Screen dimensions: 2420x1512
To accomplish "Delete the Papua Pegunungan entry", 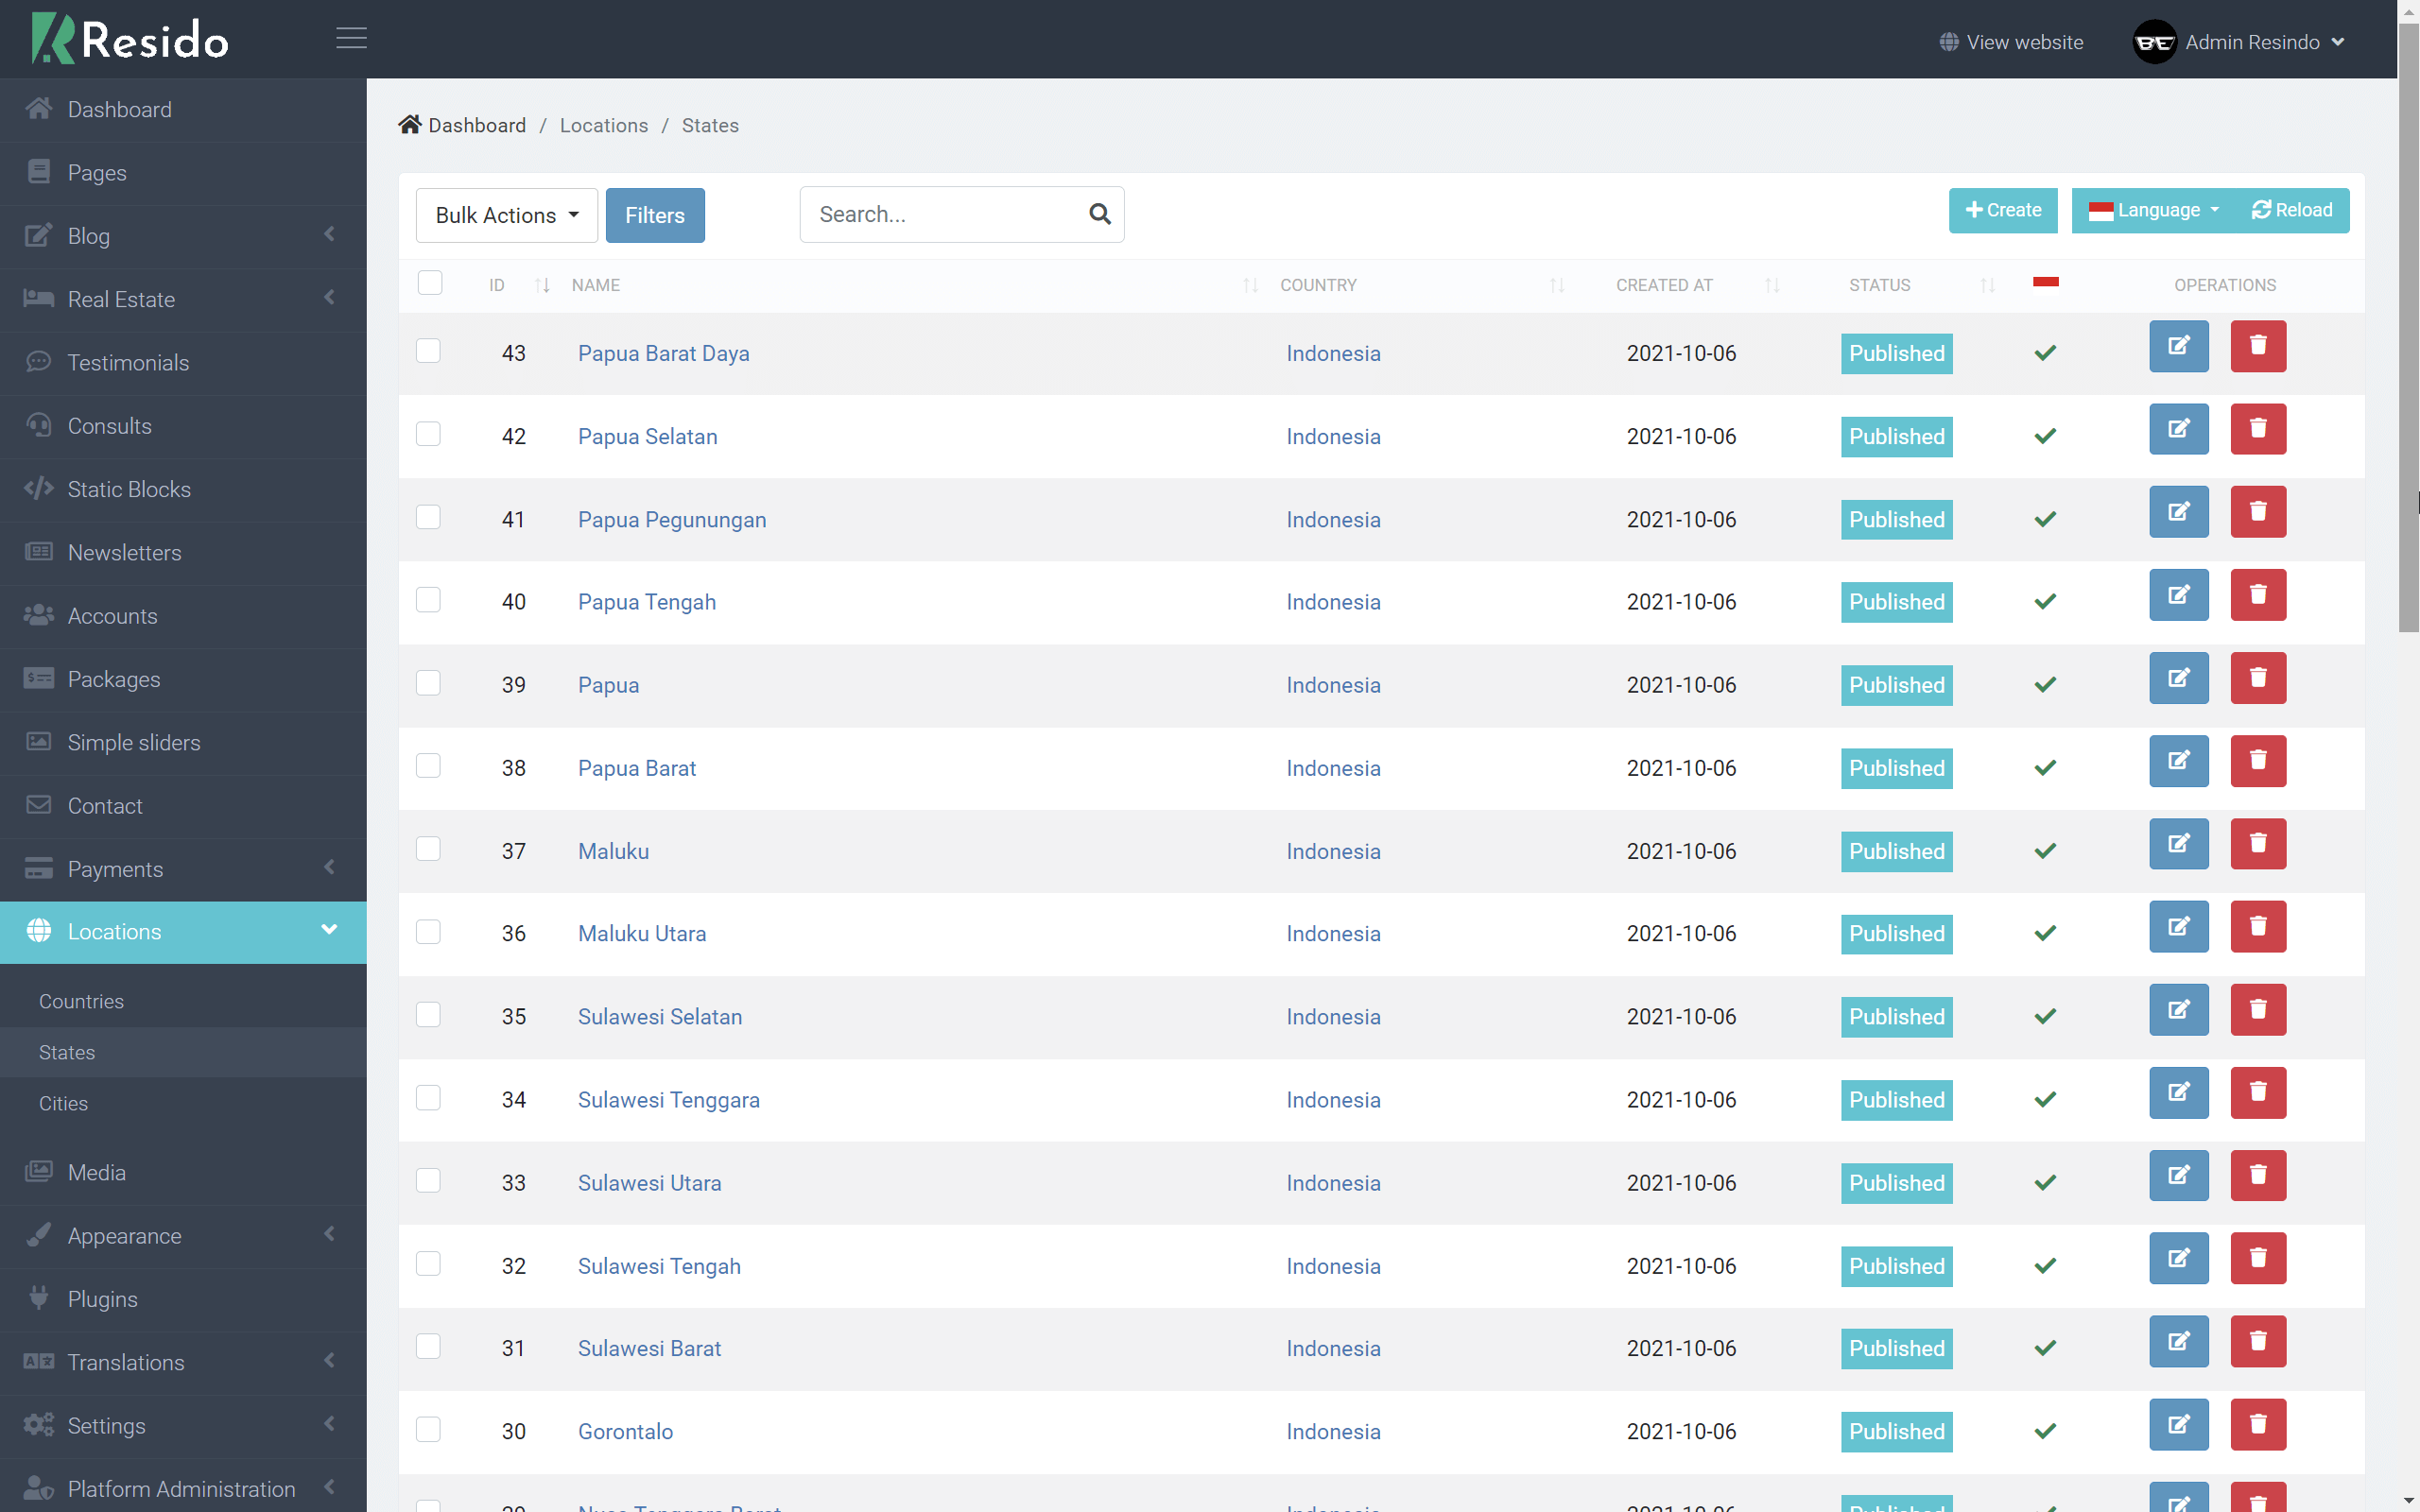I will click(2258, 512).
